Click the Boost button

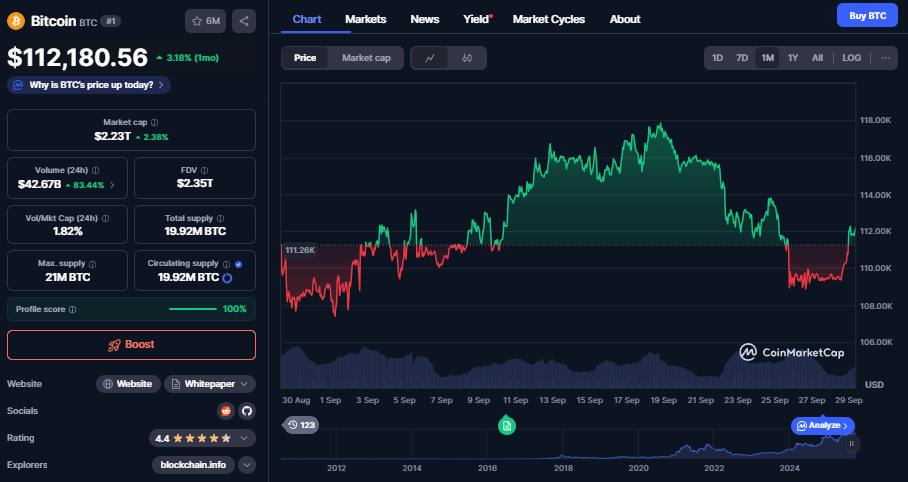click(131, 345)
